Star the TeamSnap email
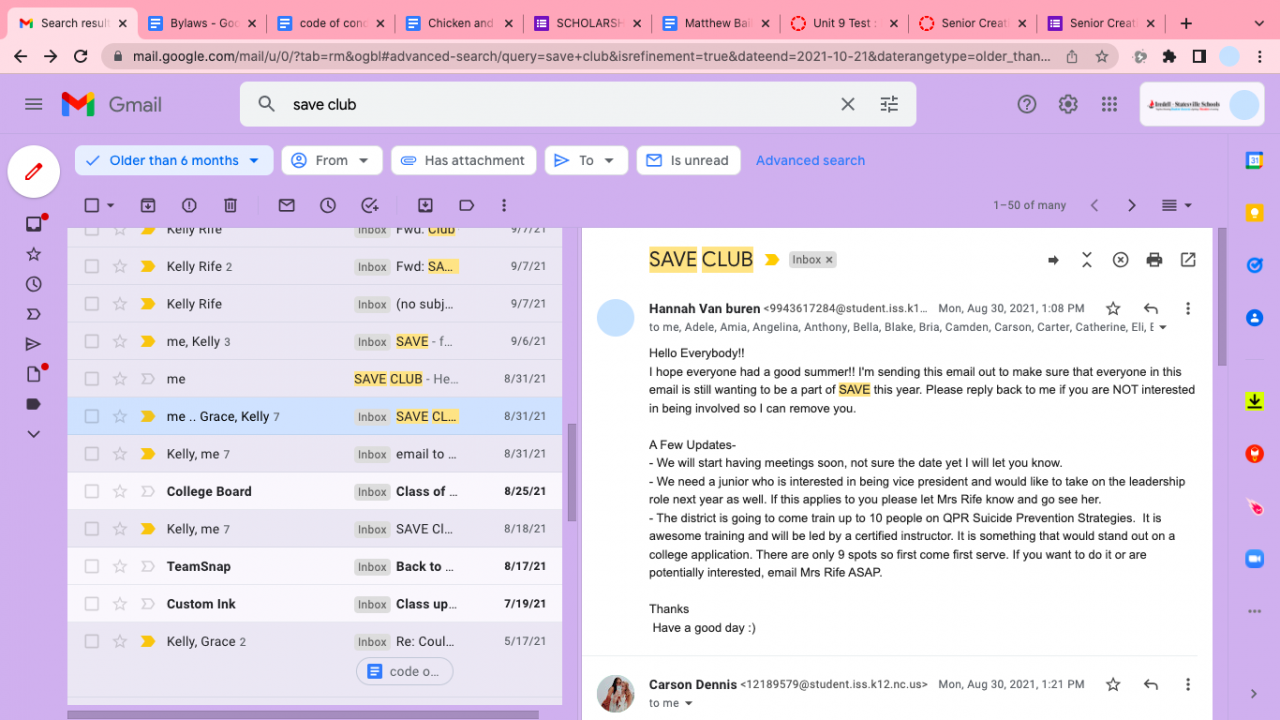Viewport: 1280px width, 720px height. tap(120, 566)
